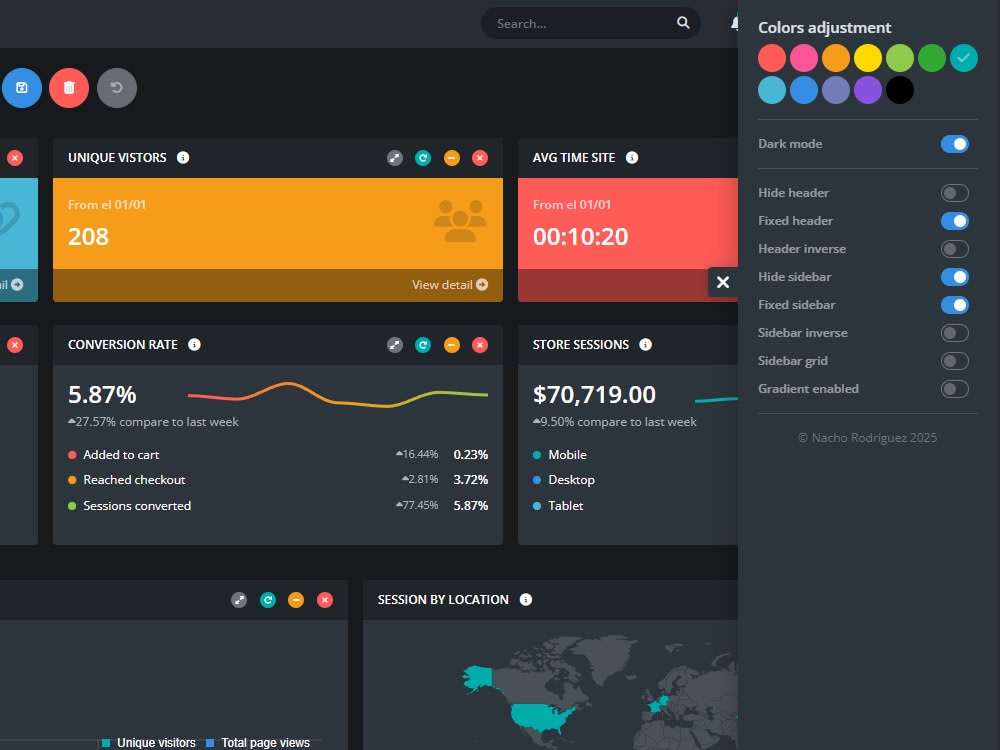The image size is (1000, 750).
Task: Enable the Hide header switch
Action: tap(955, 193)
